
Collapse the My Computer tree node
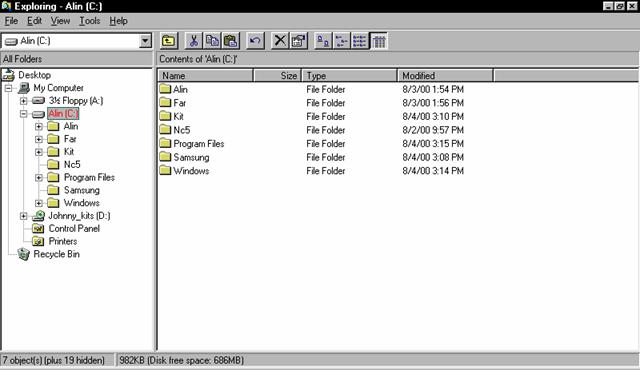[x=9, y=88]
